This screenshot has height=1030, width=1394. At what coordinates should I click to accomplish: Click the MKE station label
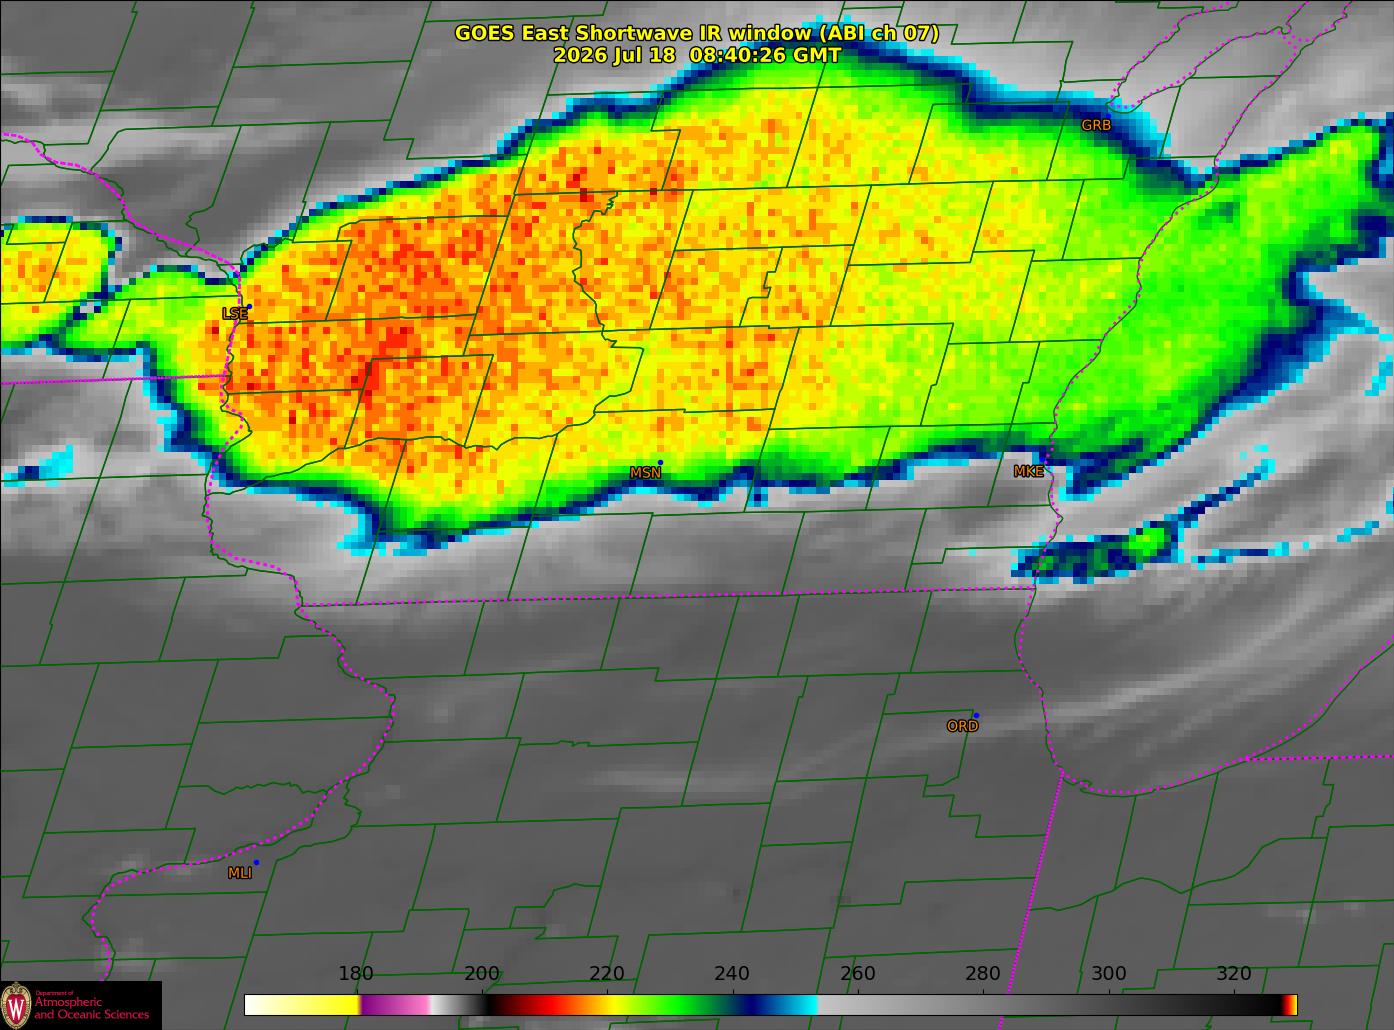(1028, 472)
